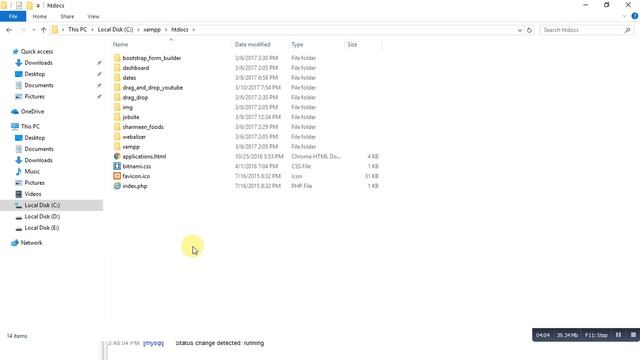Click 'Chrome HTML Do...' type cell

[x=316, y=156]
